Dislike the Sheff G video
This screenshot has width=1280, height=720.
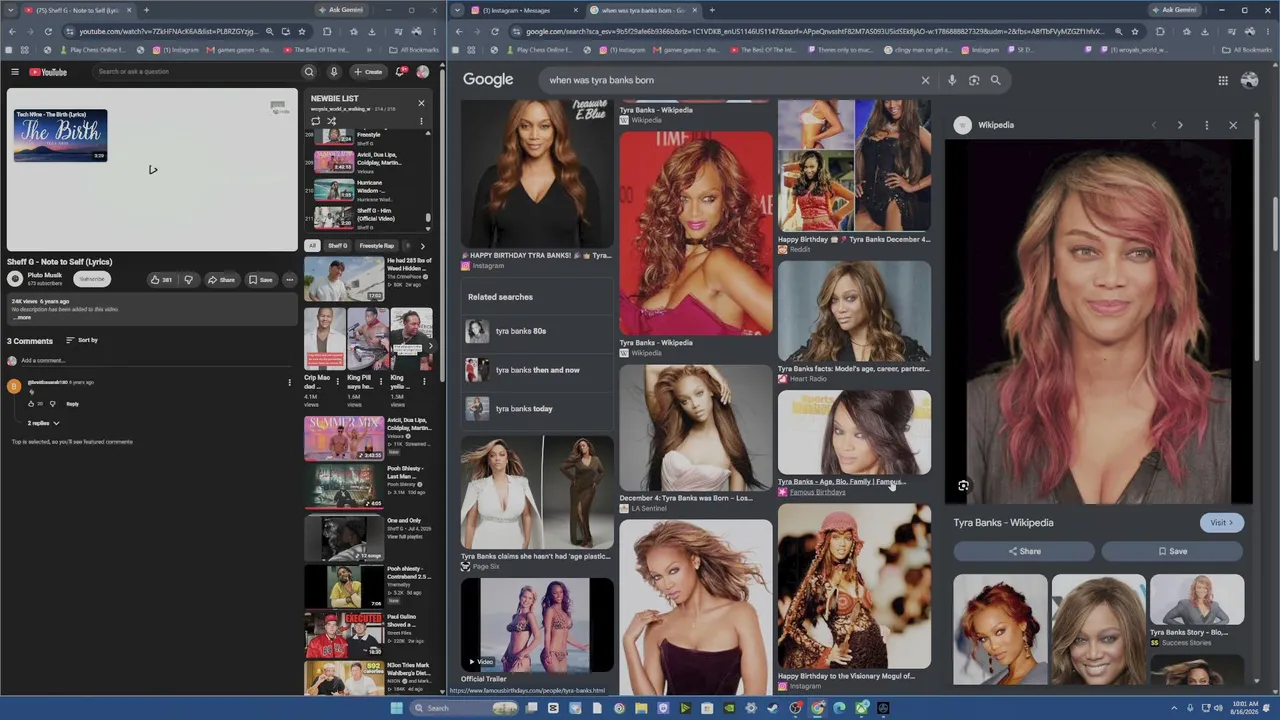(188, 280)
